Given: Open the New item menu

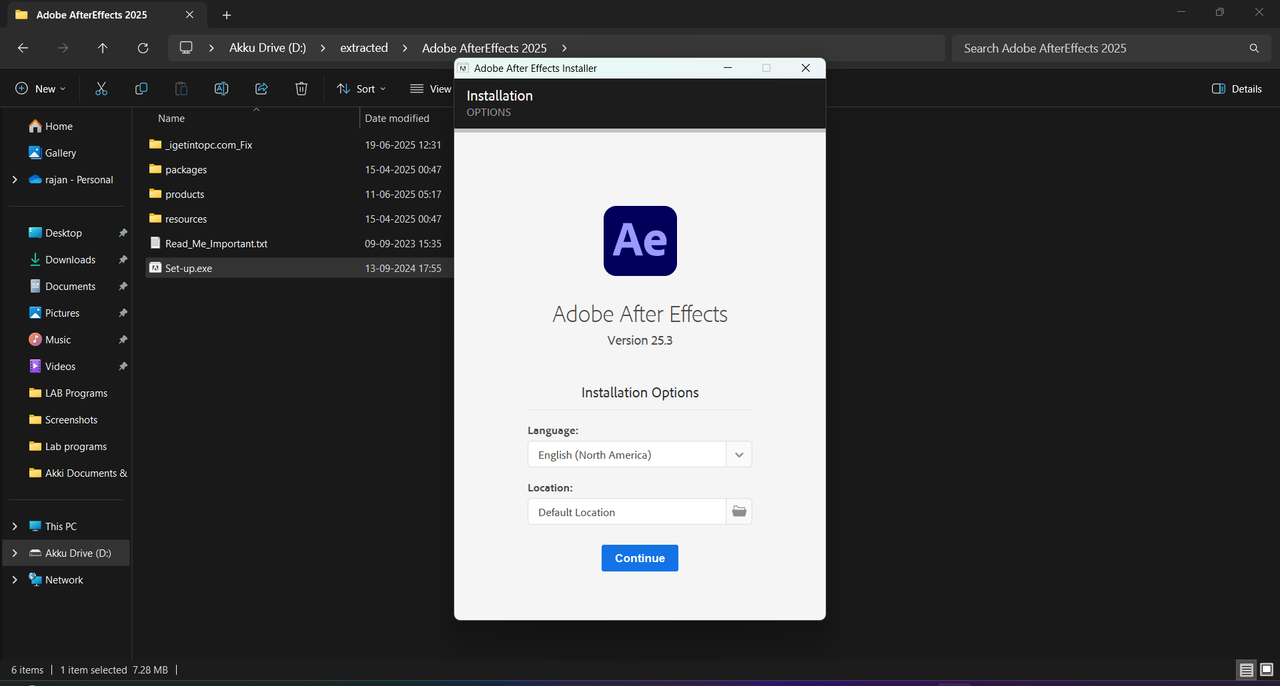Looking at the screenshot, I should [41, 89].
